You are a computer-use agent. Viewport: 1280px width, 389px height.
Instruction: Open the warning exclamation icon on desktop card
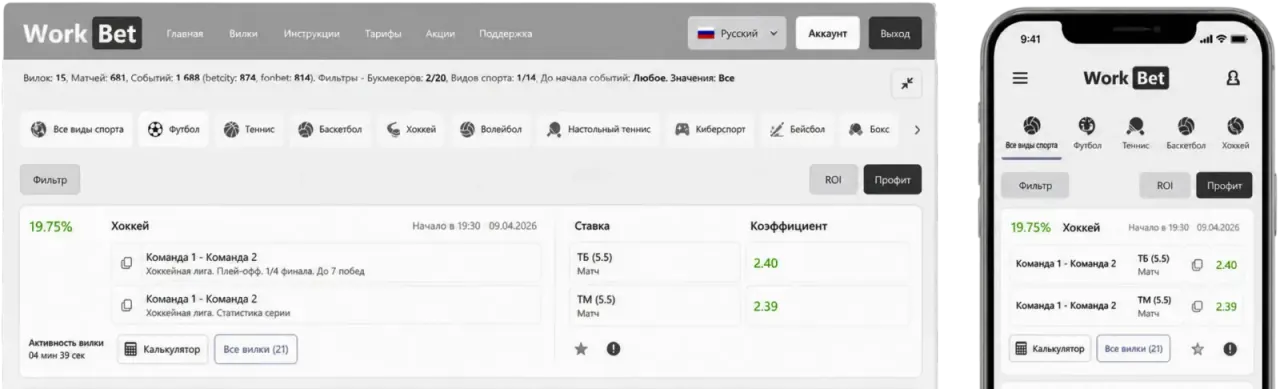(x=613, y=349)
